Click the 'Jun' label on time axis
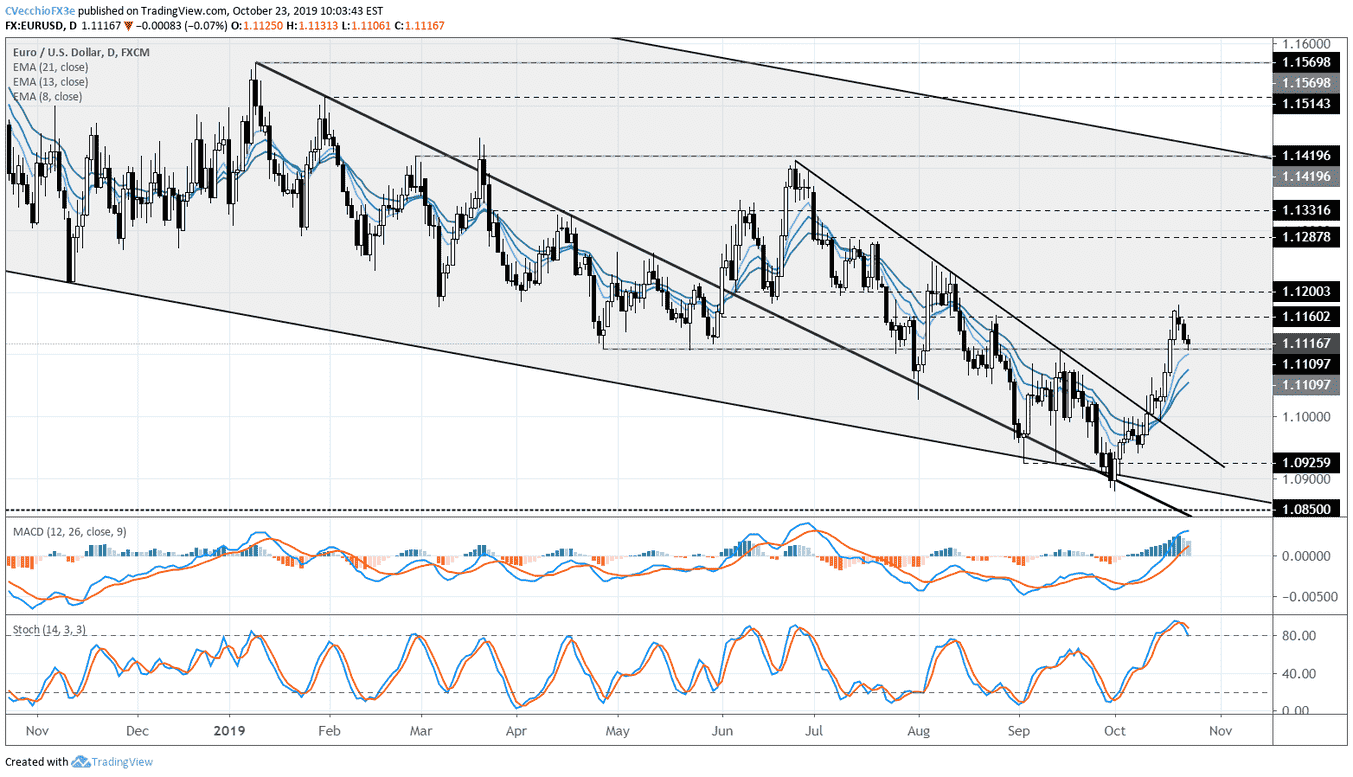This screenshot has height=777, width=1353. [x=721, y=732]
